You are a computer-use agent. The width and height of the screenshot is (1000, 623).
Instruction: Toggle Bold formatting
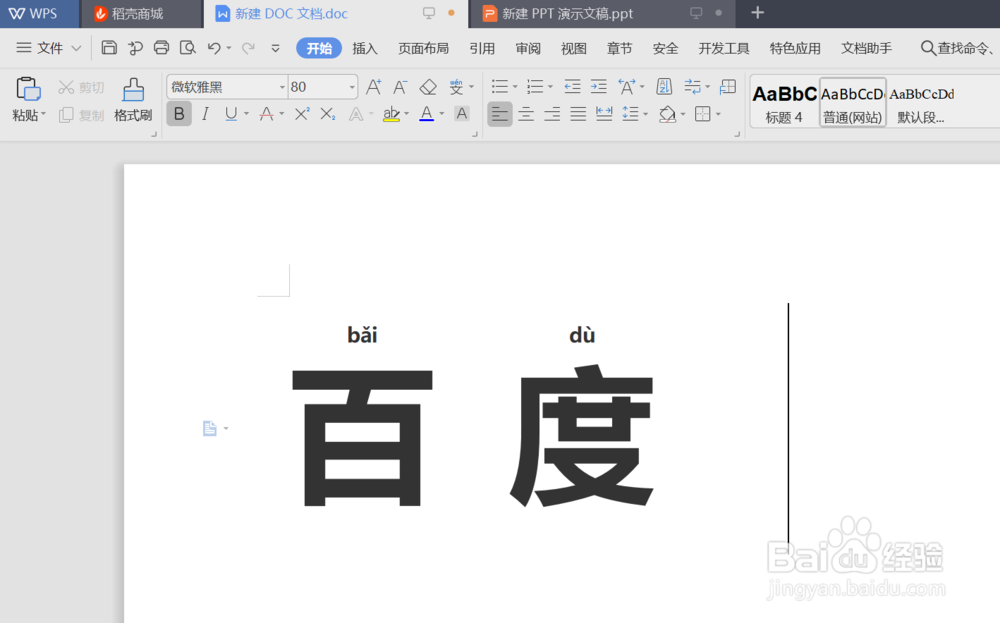179,114
